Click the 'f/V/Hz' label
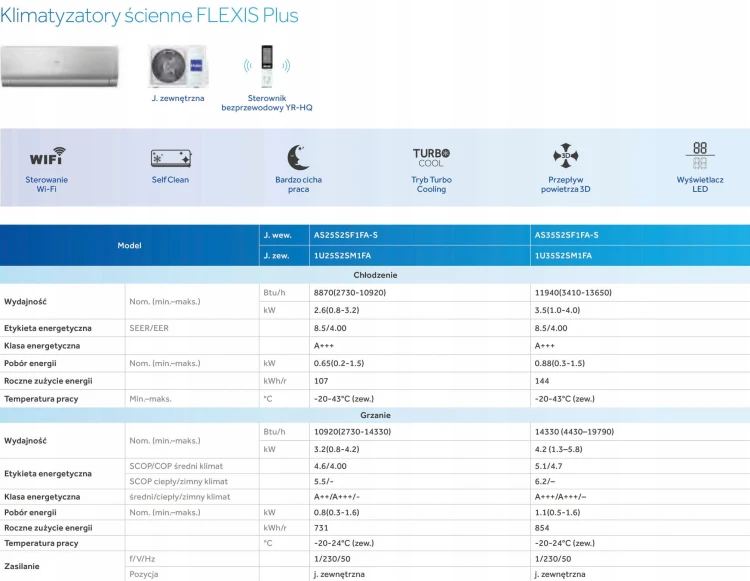 click(x=142, y=559)
